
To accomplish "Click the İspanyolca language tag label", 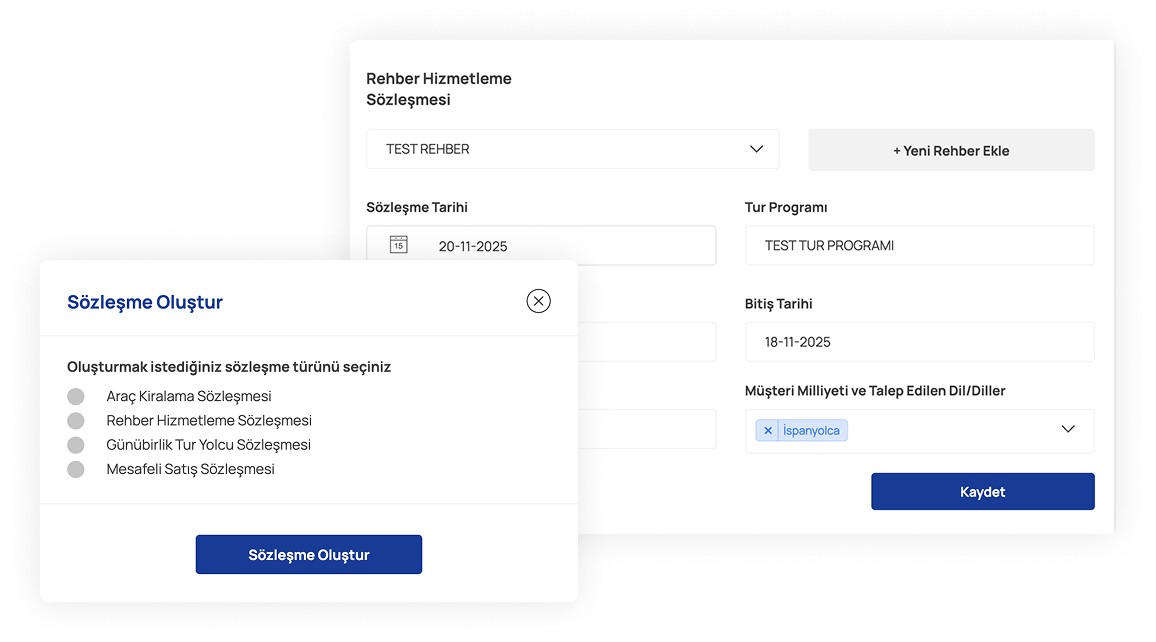I will (x=811, y=431).
